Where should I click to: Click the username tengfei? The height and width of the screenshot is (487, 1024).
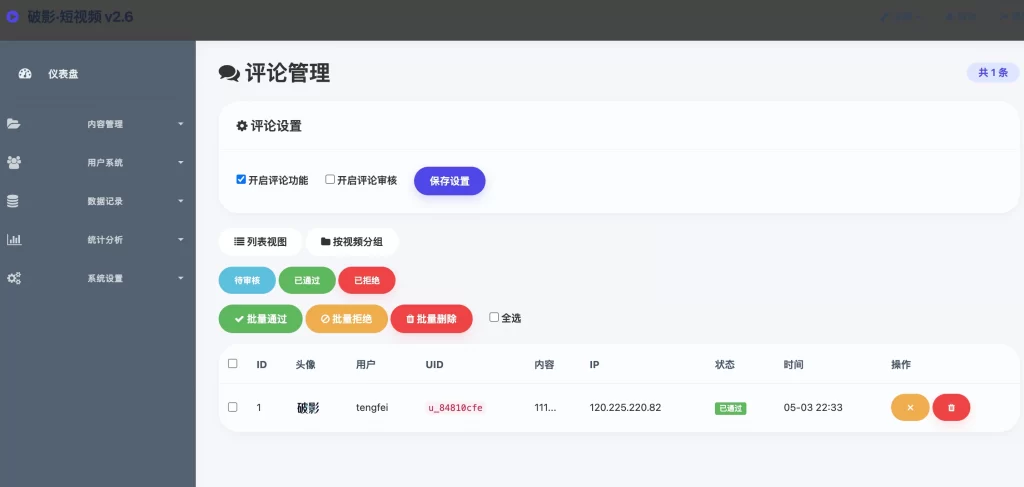pos(372,408)
